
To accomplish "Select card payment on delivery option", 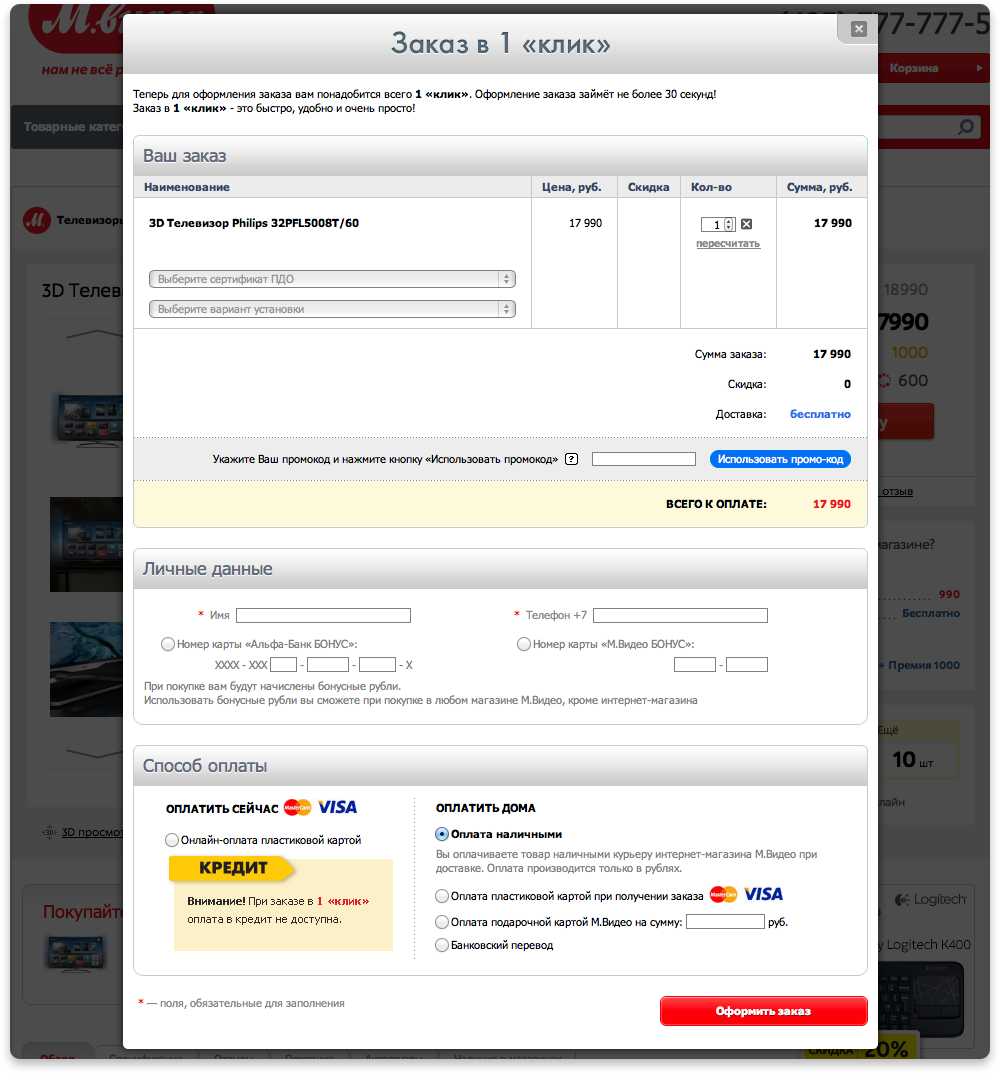I will (442, 896).
